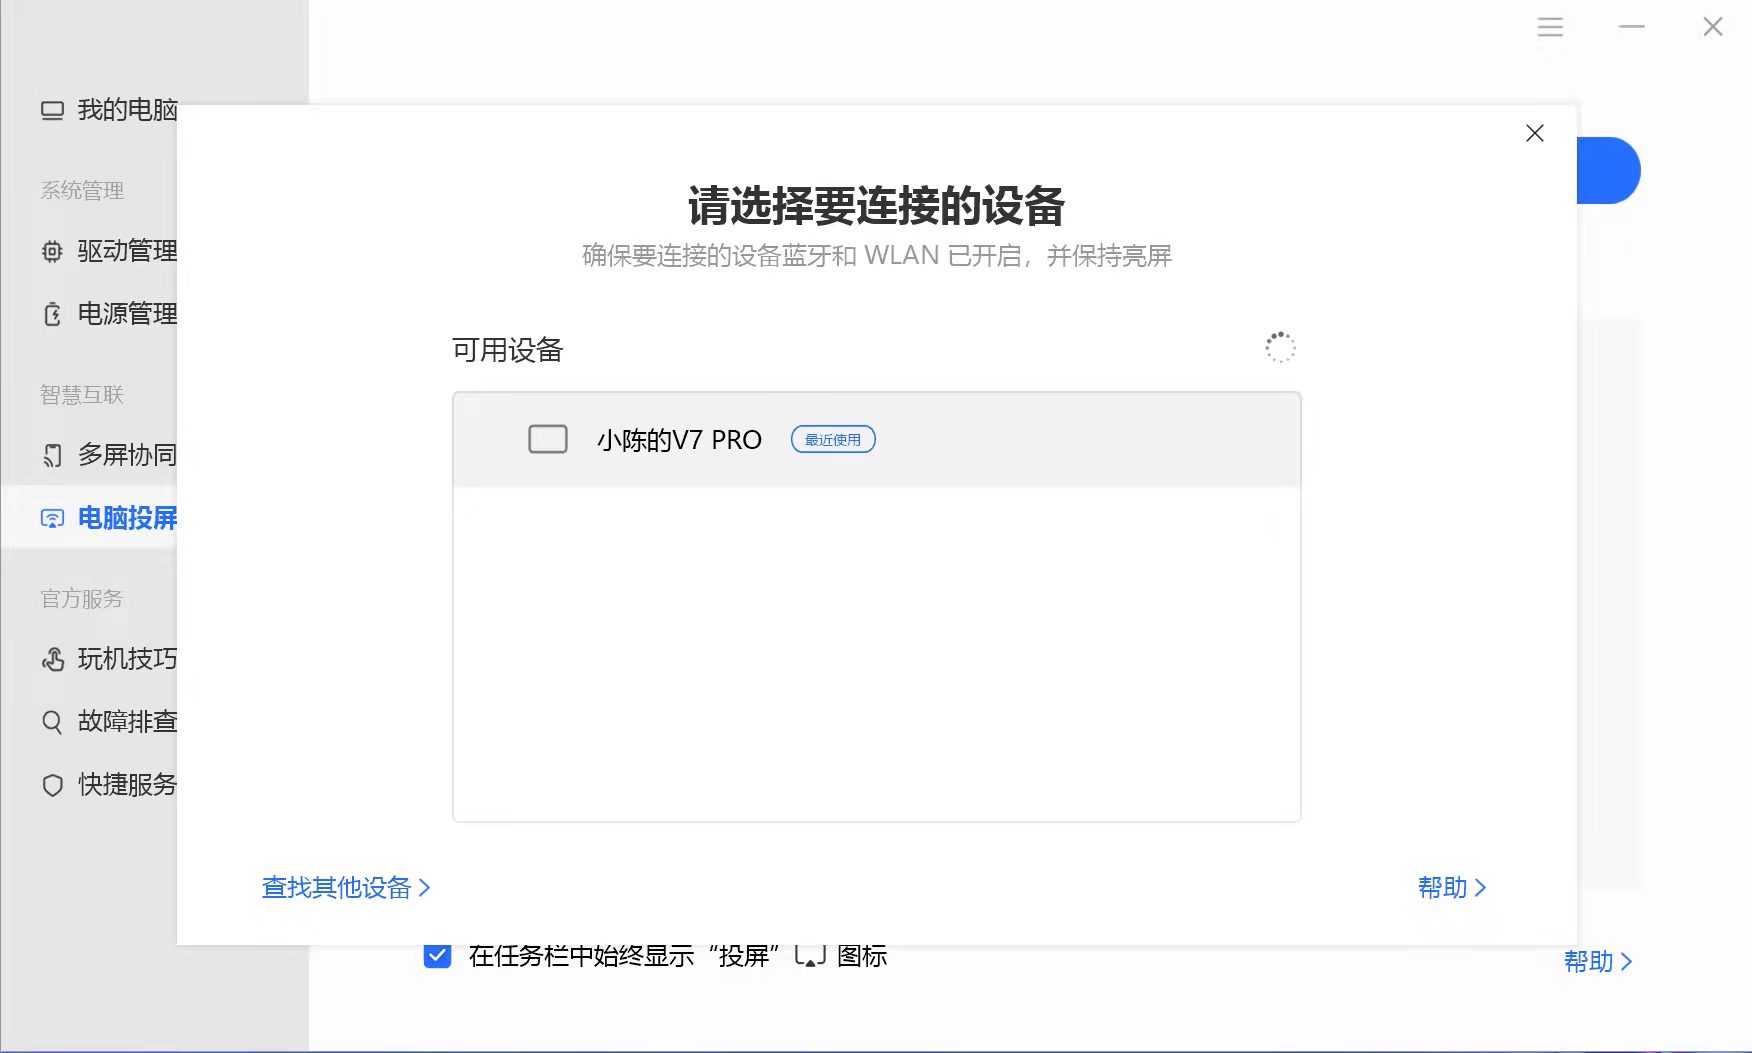Open 帮助 link in the dialog

1452,887
